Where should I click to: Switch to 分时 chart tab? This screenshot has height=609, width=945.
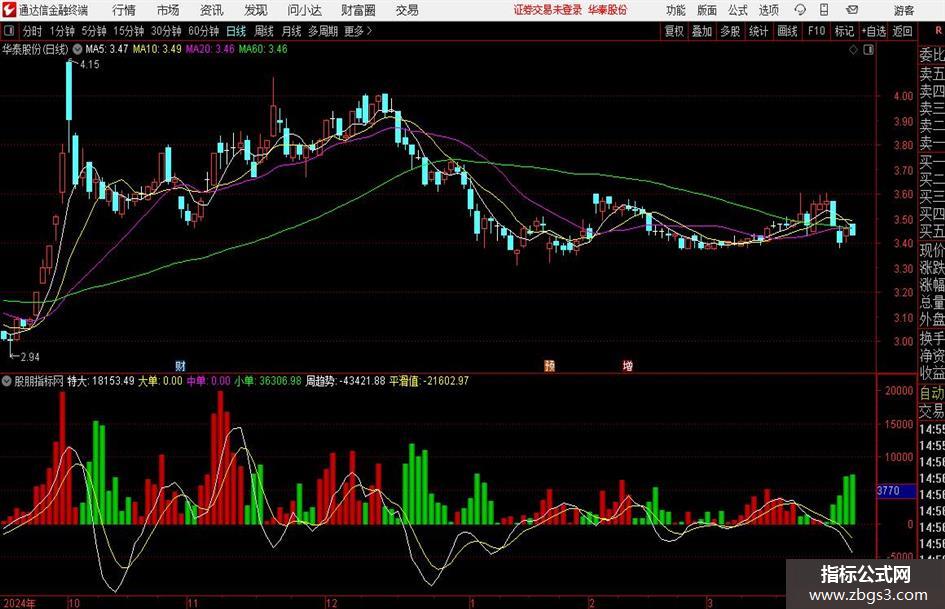click(33, 31)
